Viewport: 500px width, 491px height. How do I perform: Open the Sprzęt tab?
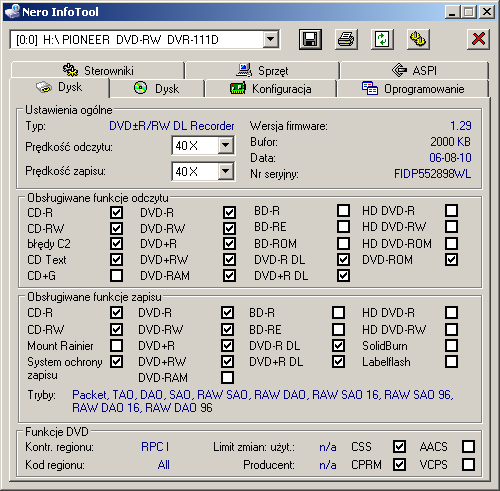click(x=262, y=70)
